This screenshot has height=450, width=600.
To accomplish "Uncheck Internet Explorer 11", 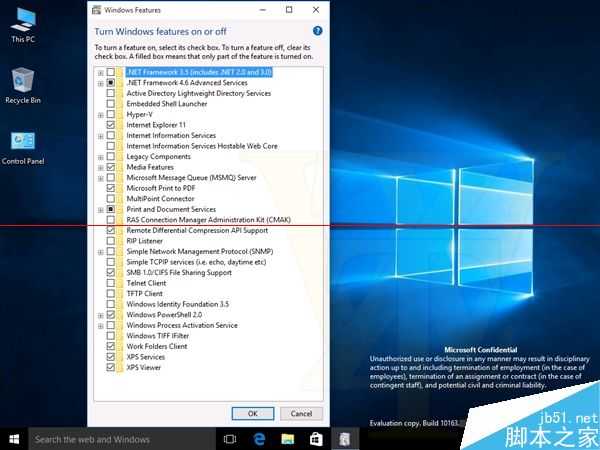I will (x=111, y=125).
